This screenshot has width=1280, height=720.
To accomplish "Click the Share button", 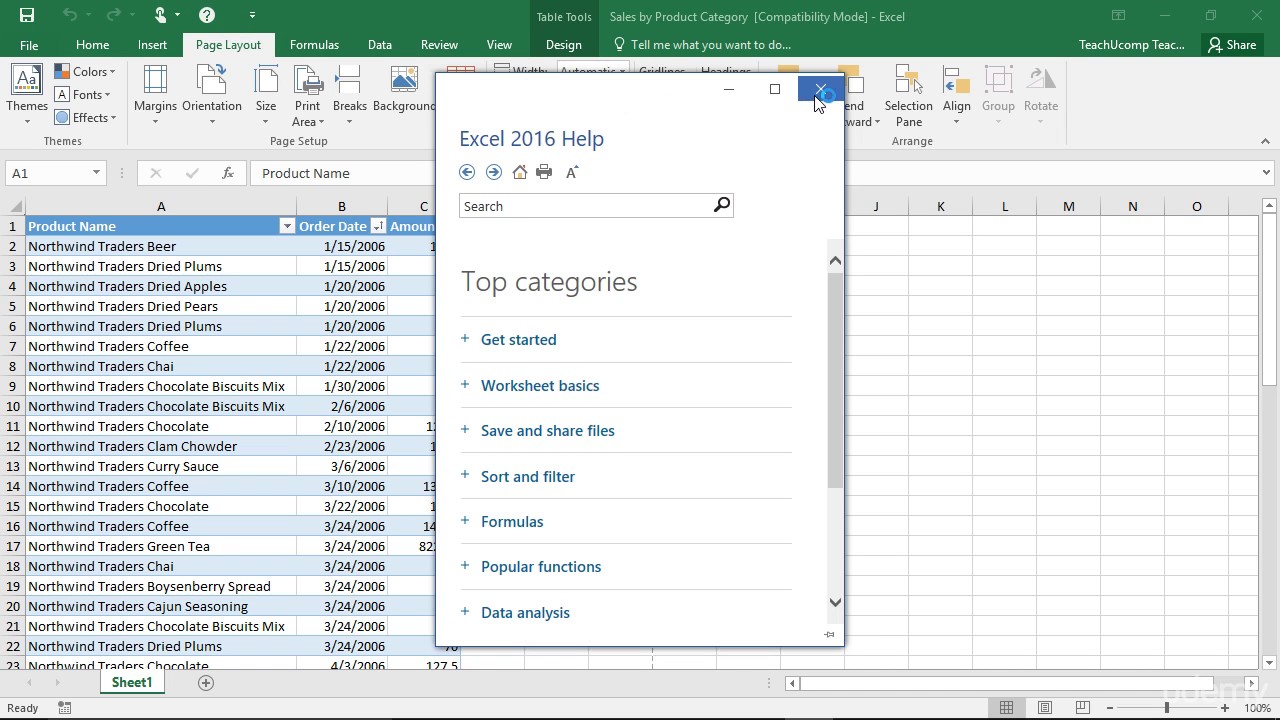I will (x=1231, y=45).
